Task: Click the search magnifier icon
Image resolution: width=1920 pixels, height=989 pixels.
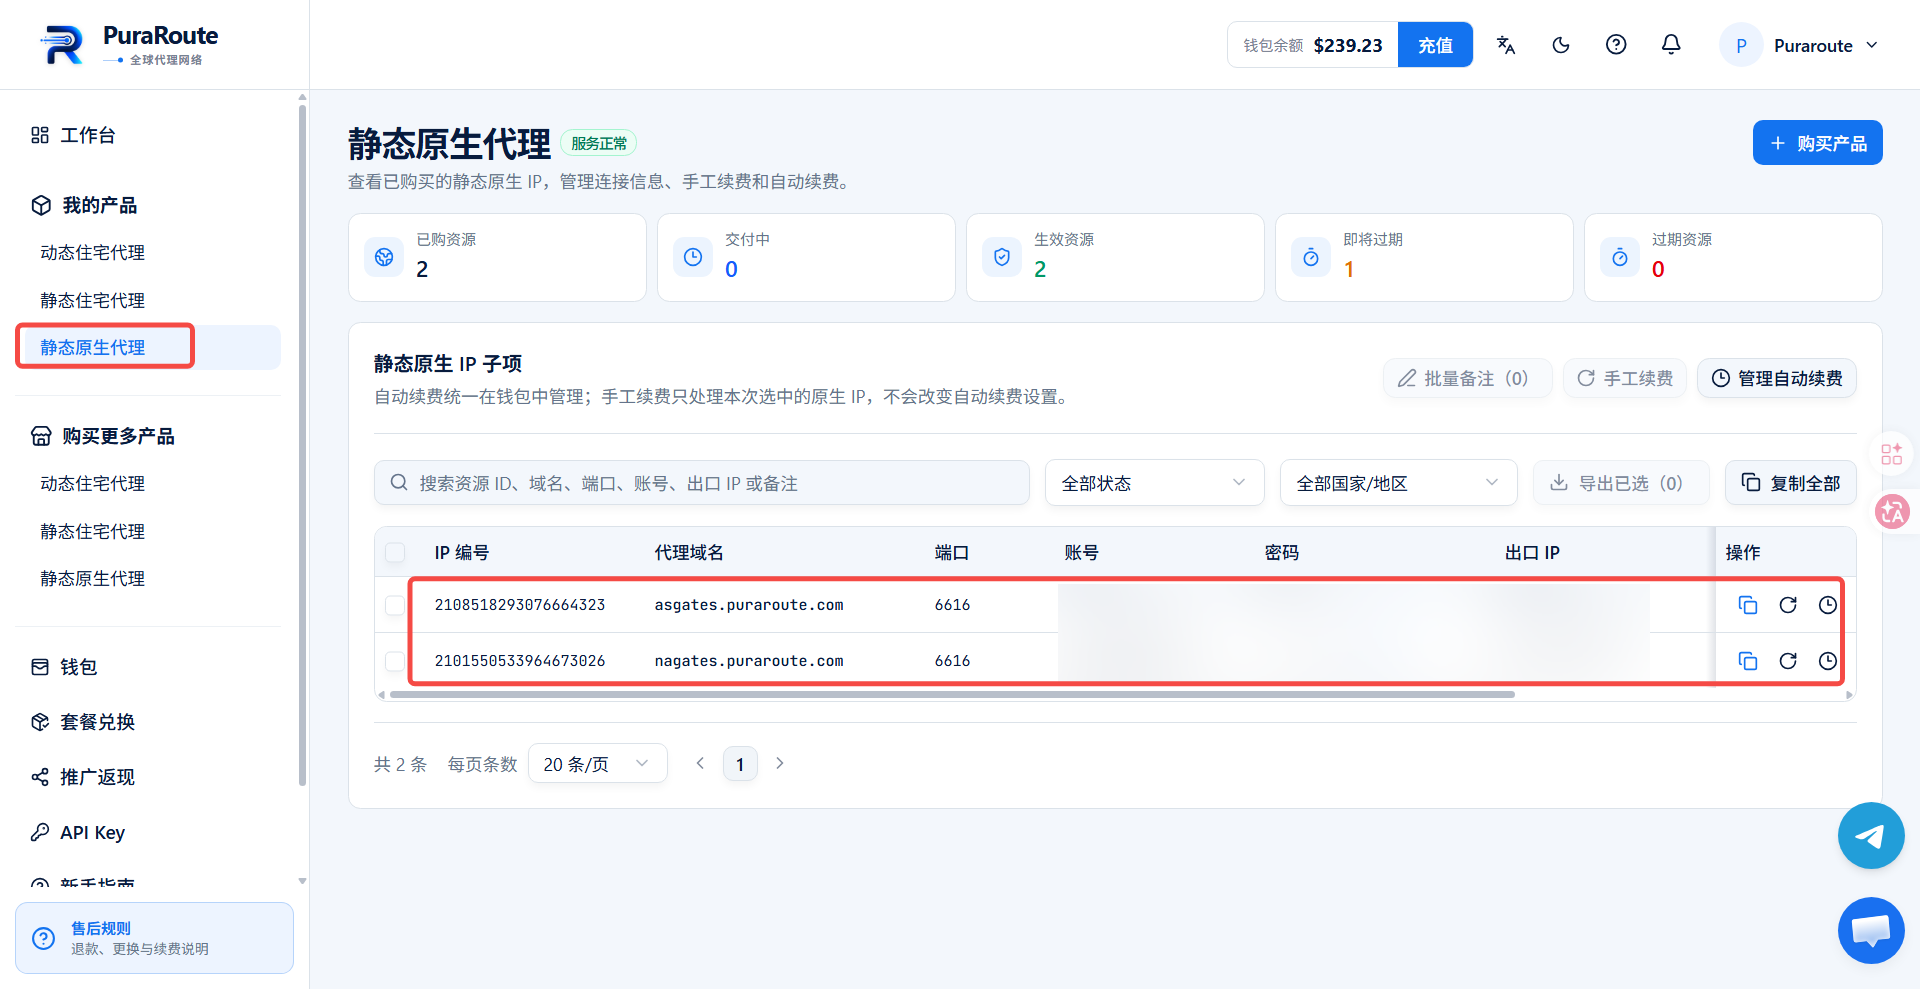Action: pos(399,483)
